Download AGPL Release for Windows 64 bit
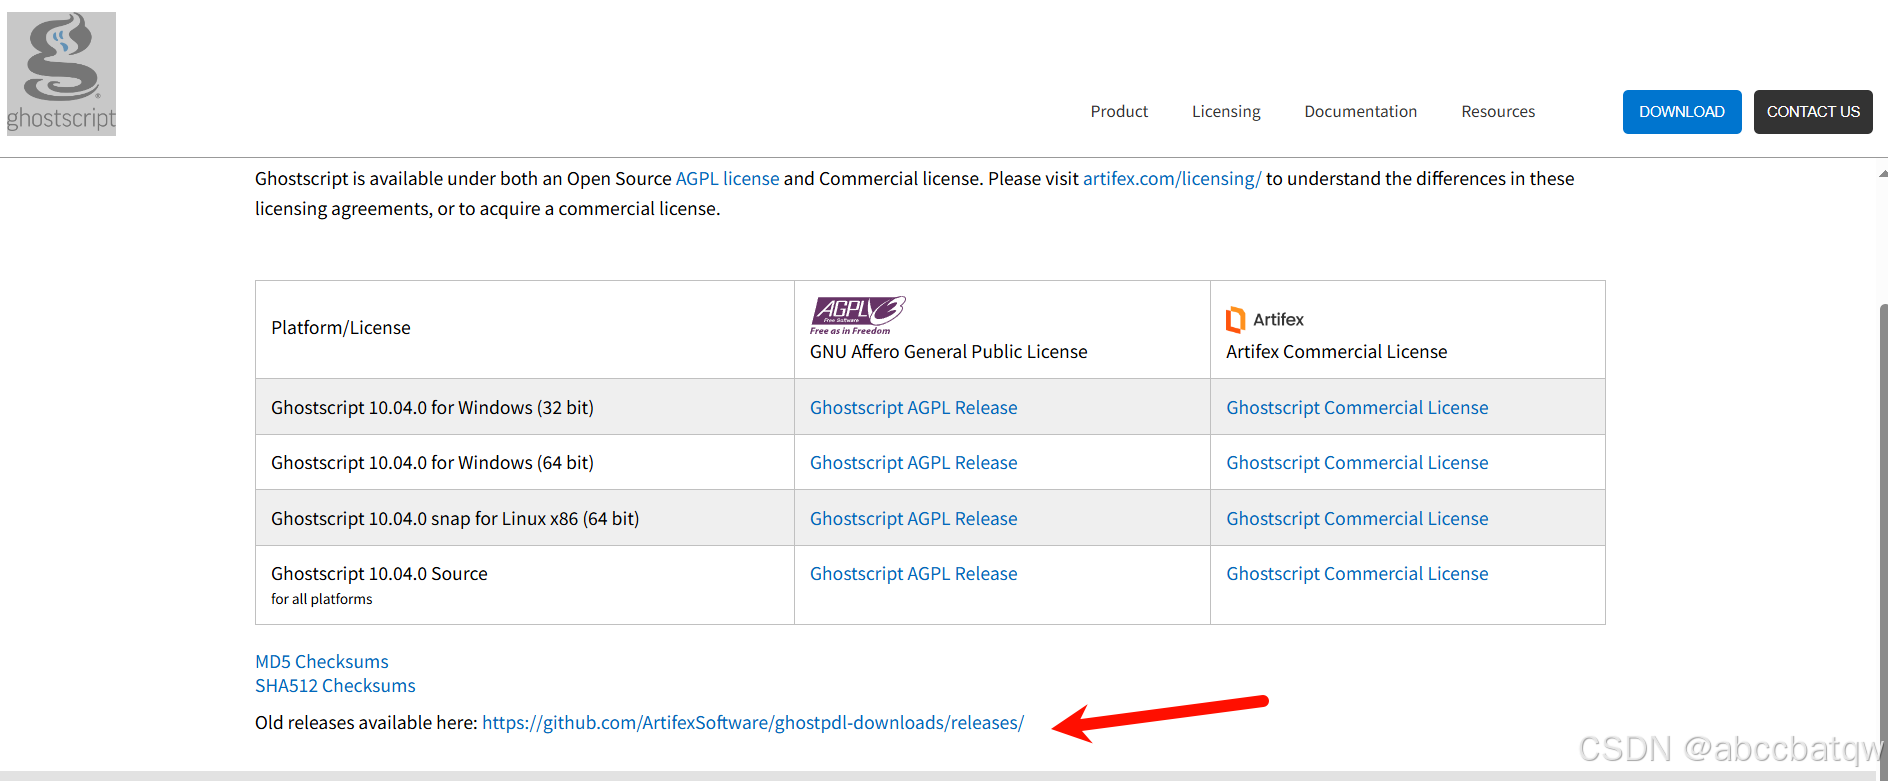 pos(913,463)
